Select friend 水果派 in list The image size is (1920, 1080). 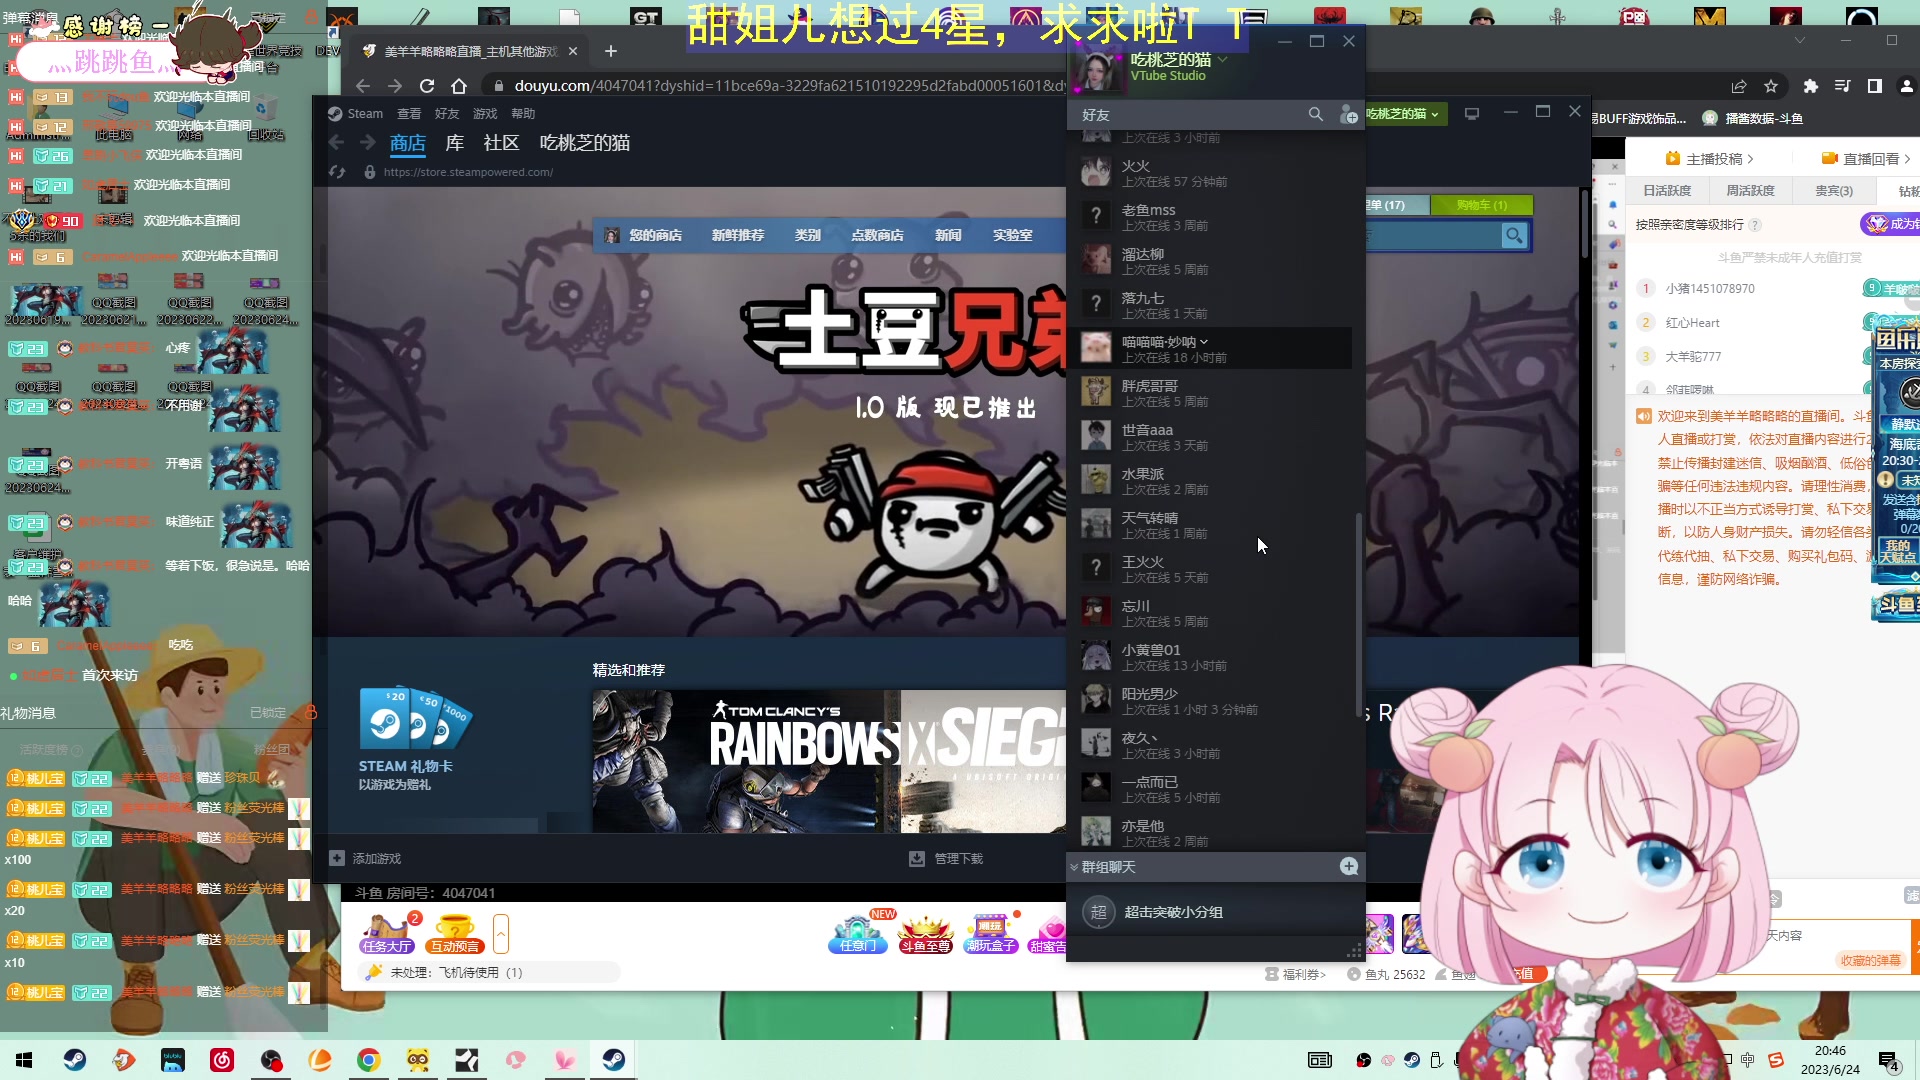point(1210,481)
